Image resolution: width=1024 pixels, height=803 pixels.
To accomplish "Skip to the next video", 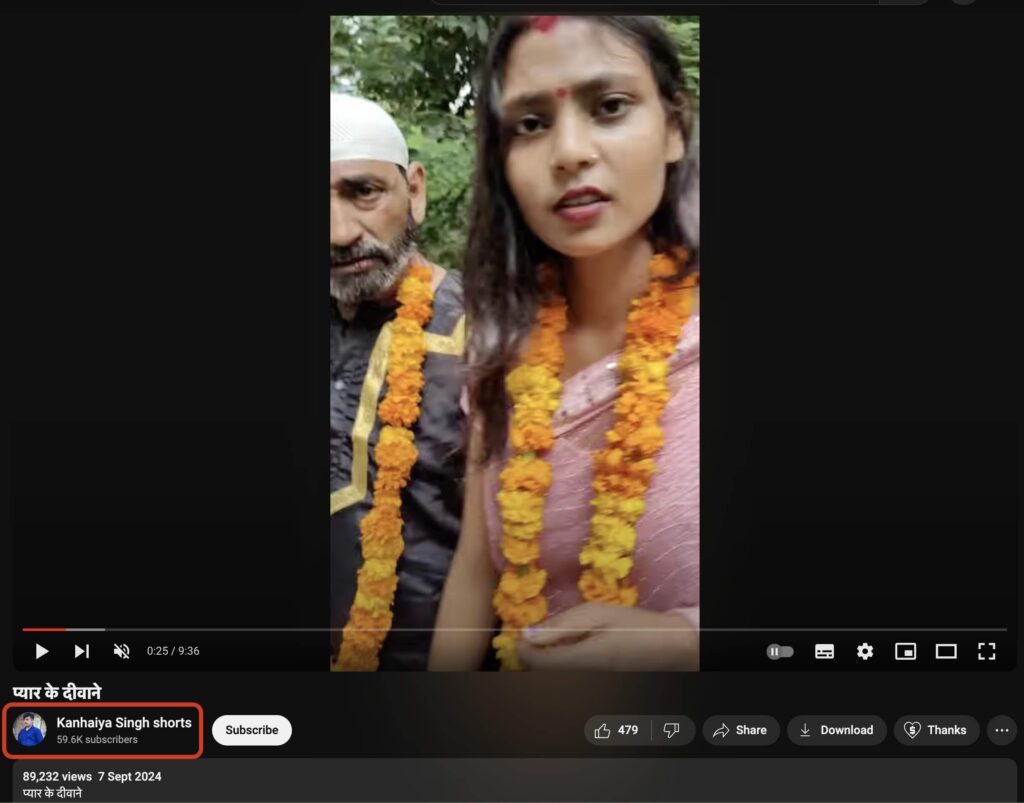I will pos(82,651).
